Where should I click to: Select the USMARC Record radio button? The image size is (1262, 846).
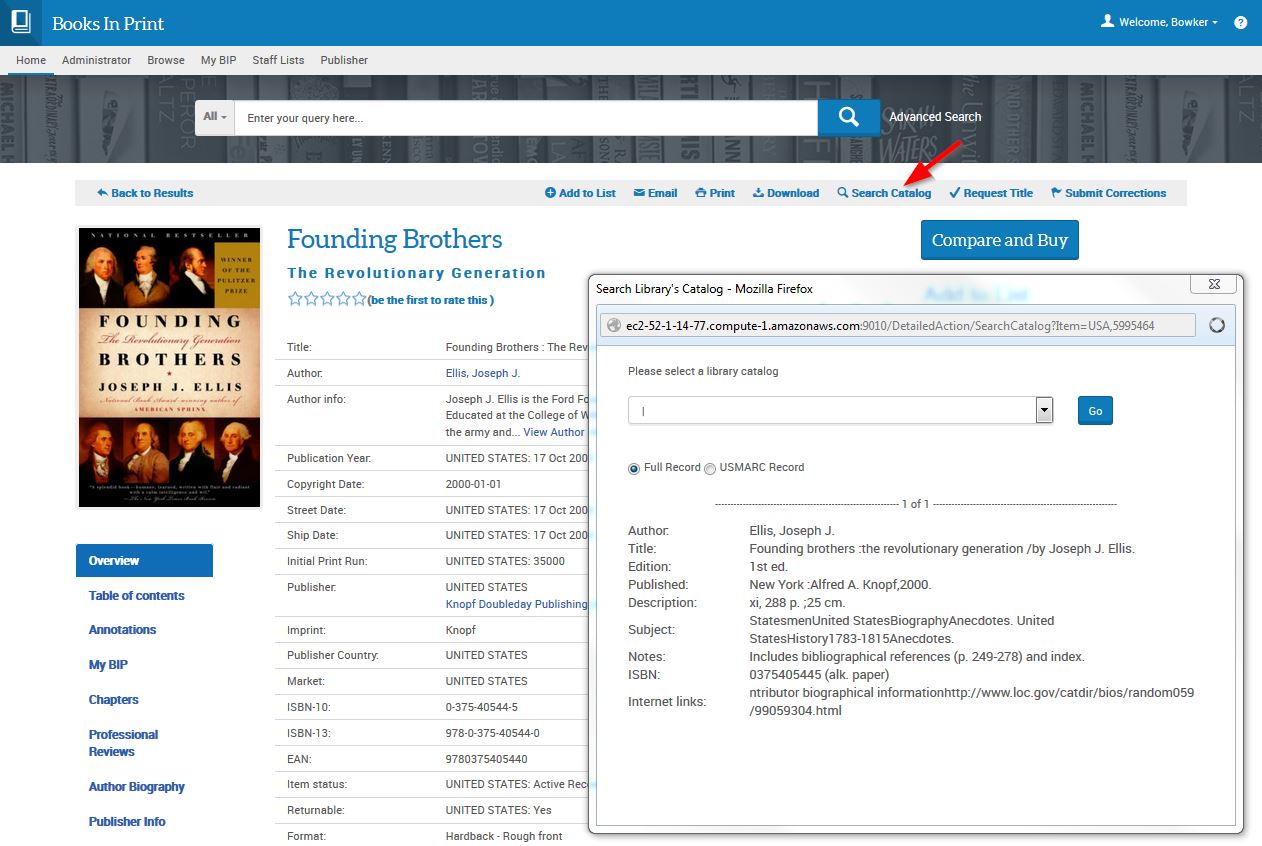tap(710, 469)
